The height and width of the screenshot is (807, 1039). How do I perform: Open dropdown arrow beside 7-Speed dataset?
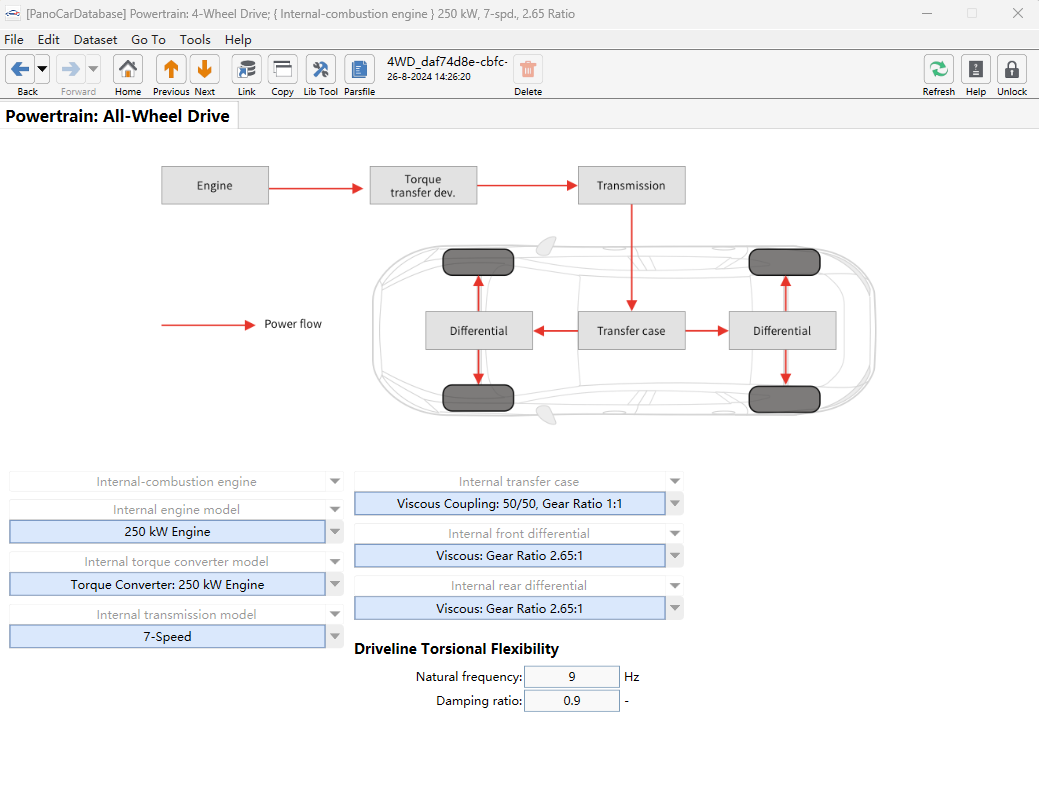(335, 636)
